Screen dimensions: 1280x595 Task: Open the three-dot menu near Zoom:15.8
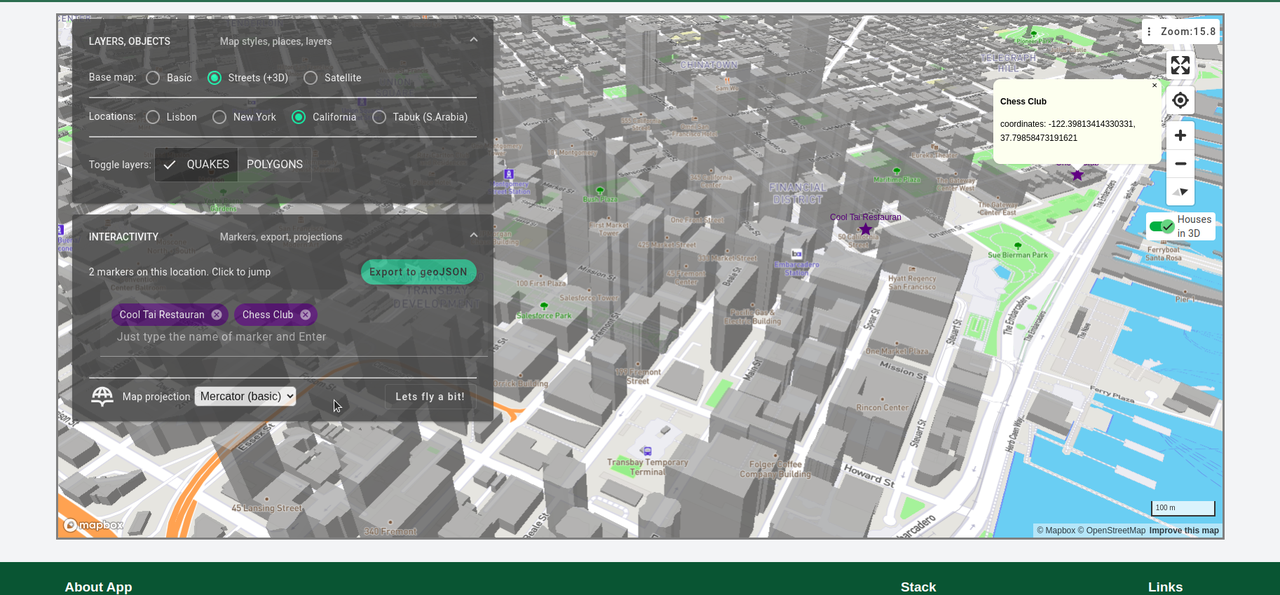pyautogui.click(x=1148, y=31)
